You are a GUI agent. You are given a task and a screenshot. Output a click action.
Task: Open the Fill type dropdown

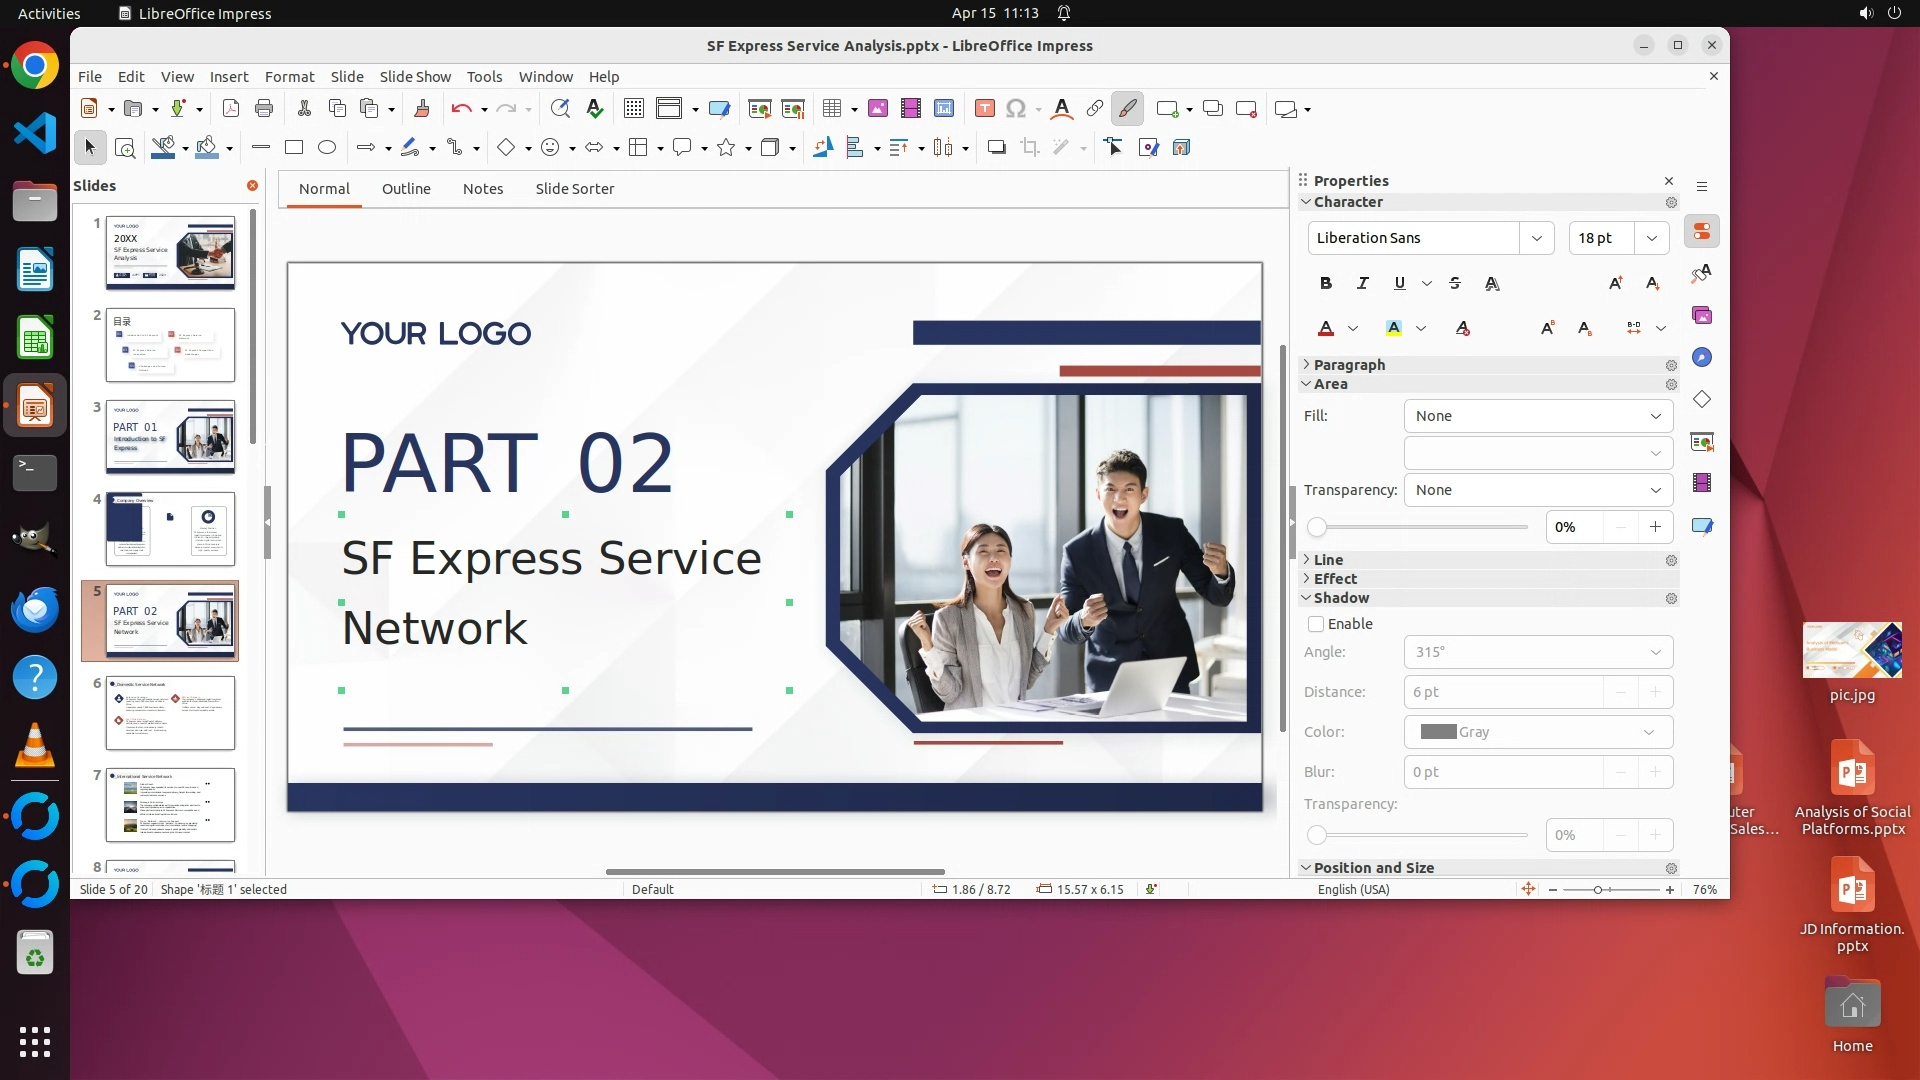[x=1537, y=416]
